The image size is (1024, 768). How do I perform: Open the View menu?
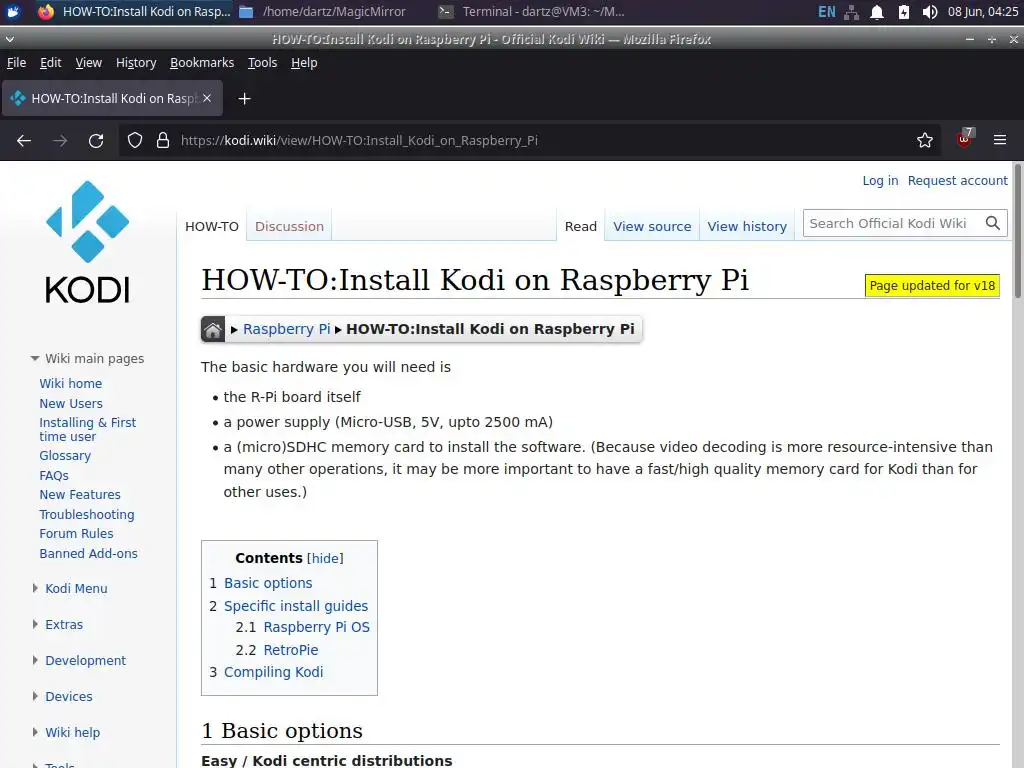[88, 63]
